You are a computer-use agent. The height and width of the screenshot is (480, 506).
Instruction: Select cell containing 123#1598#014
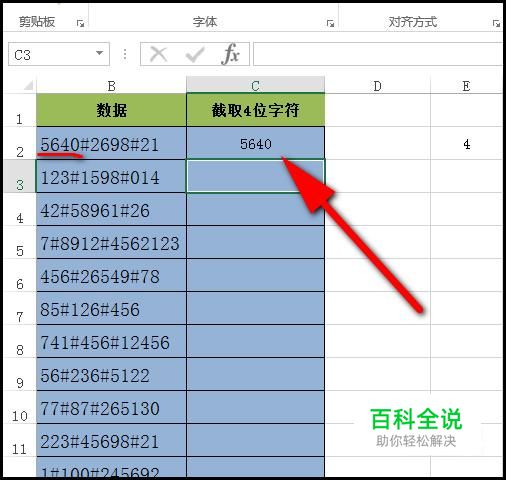[111, 176]
